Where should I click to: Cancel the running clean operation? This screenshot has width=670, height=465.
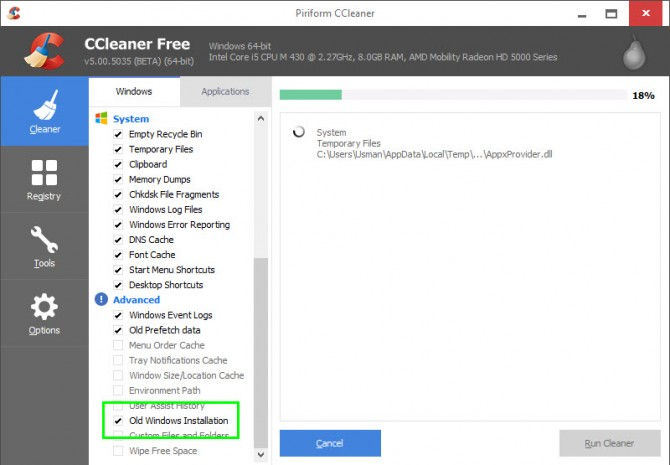pos(330,443)
